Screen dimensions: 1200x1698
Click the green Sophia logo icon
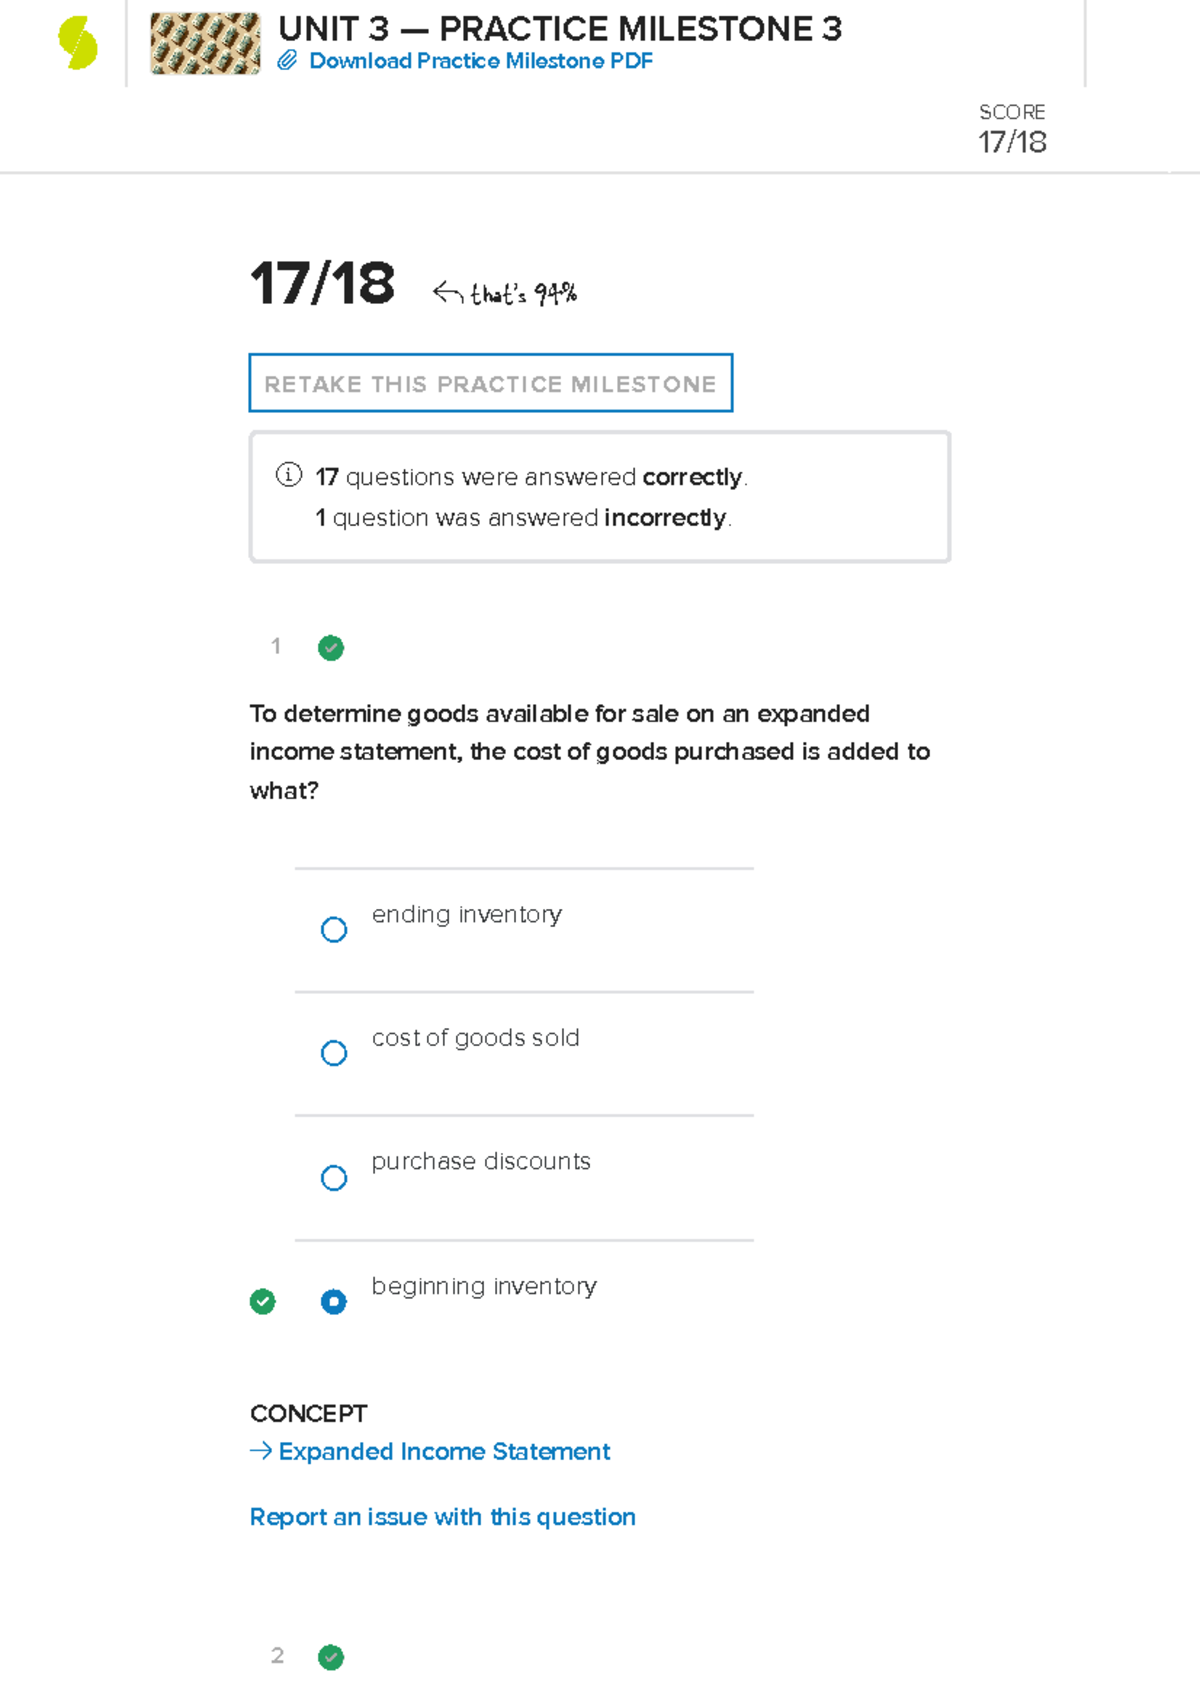[78, 43]
